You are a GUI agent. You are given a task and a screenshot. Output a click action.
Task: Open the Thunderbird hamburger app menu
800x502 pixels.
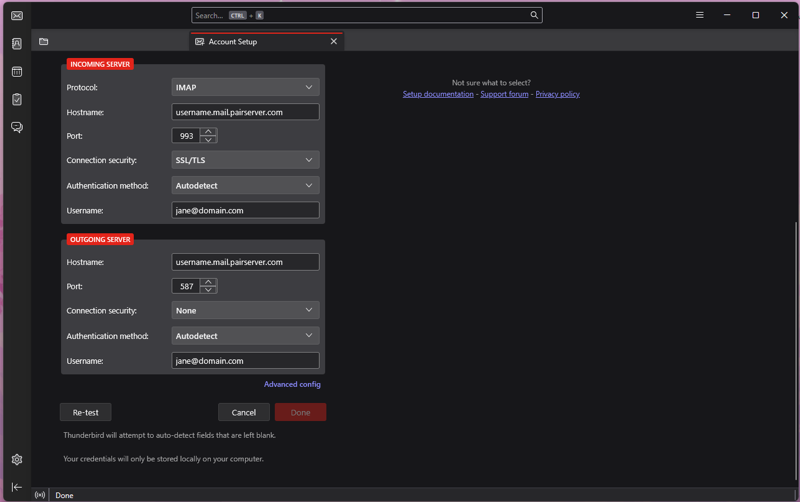699,15
